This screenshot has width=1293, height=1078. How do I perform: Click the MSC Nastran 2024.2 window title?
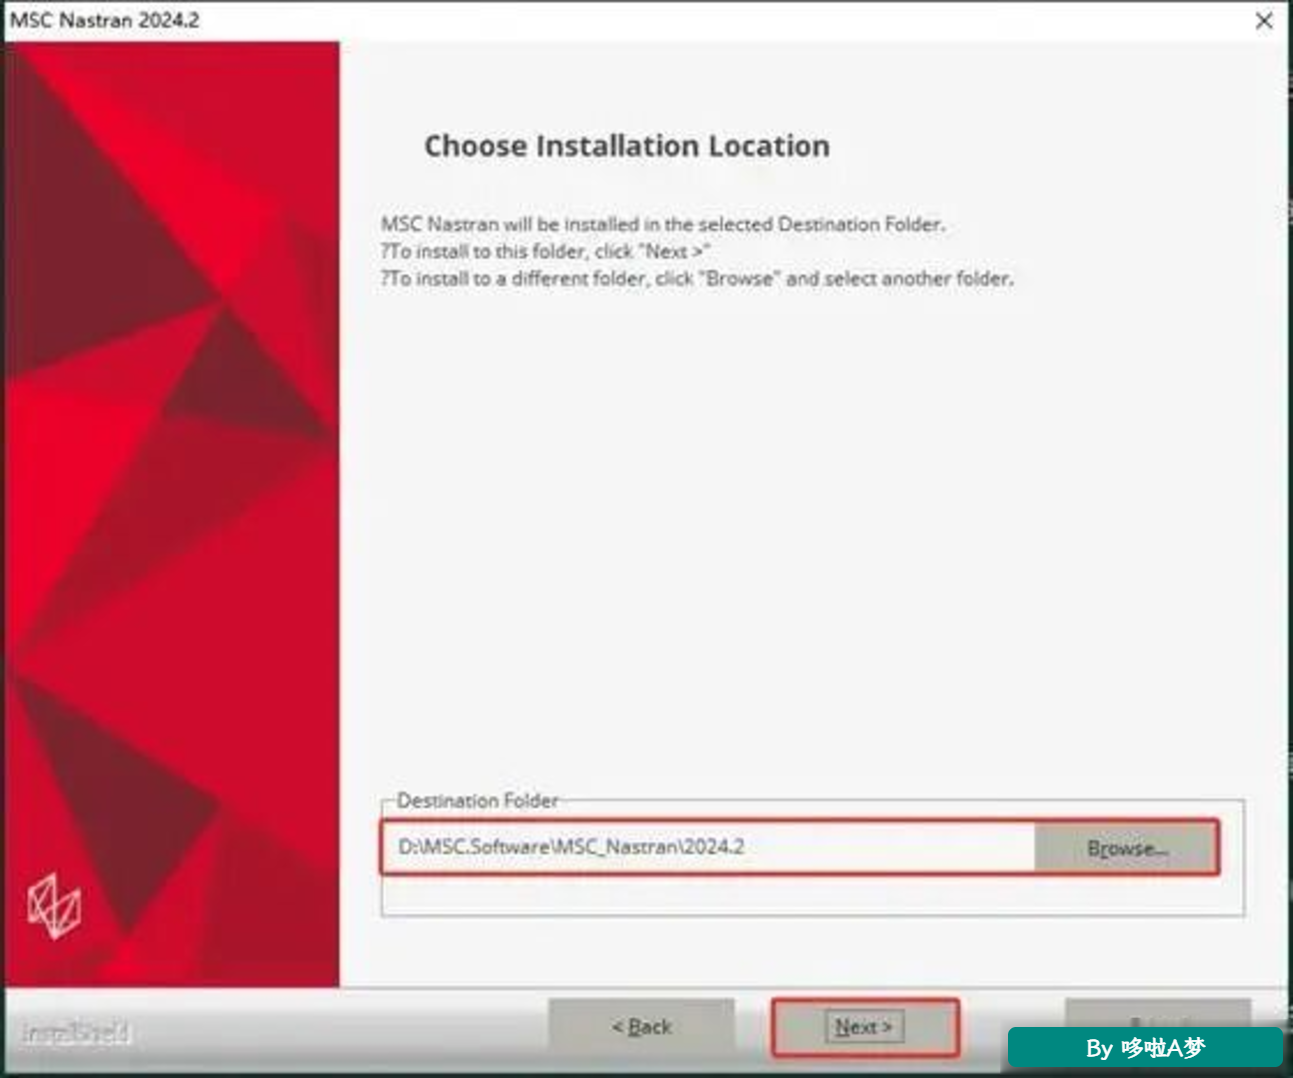105,20
